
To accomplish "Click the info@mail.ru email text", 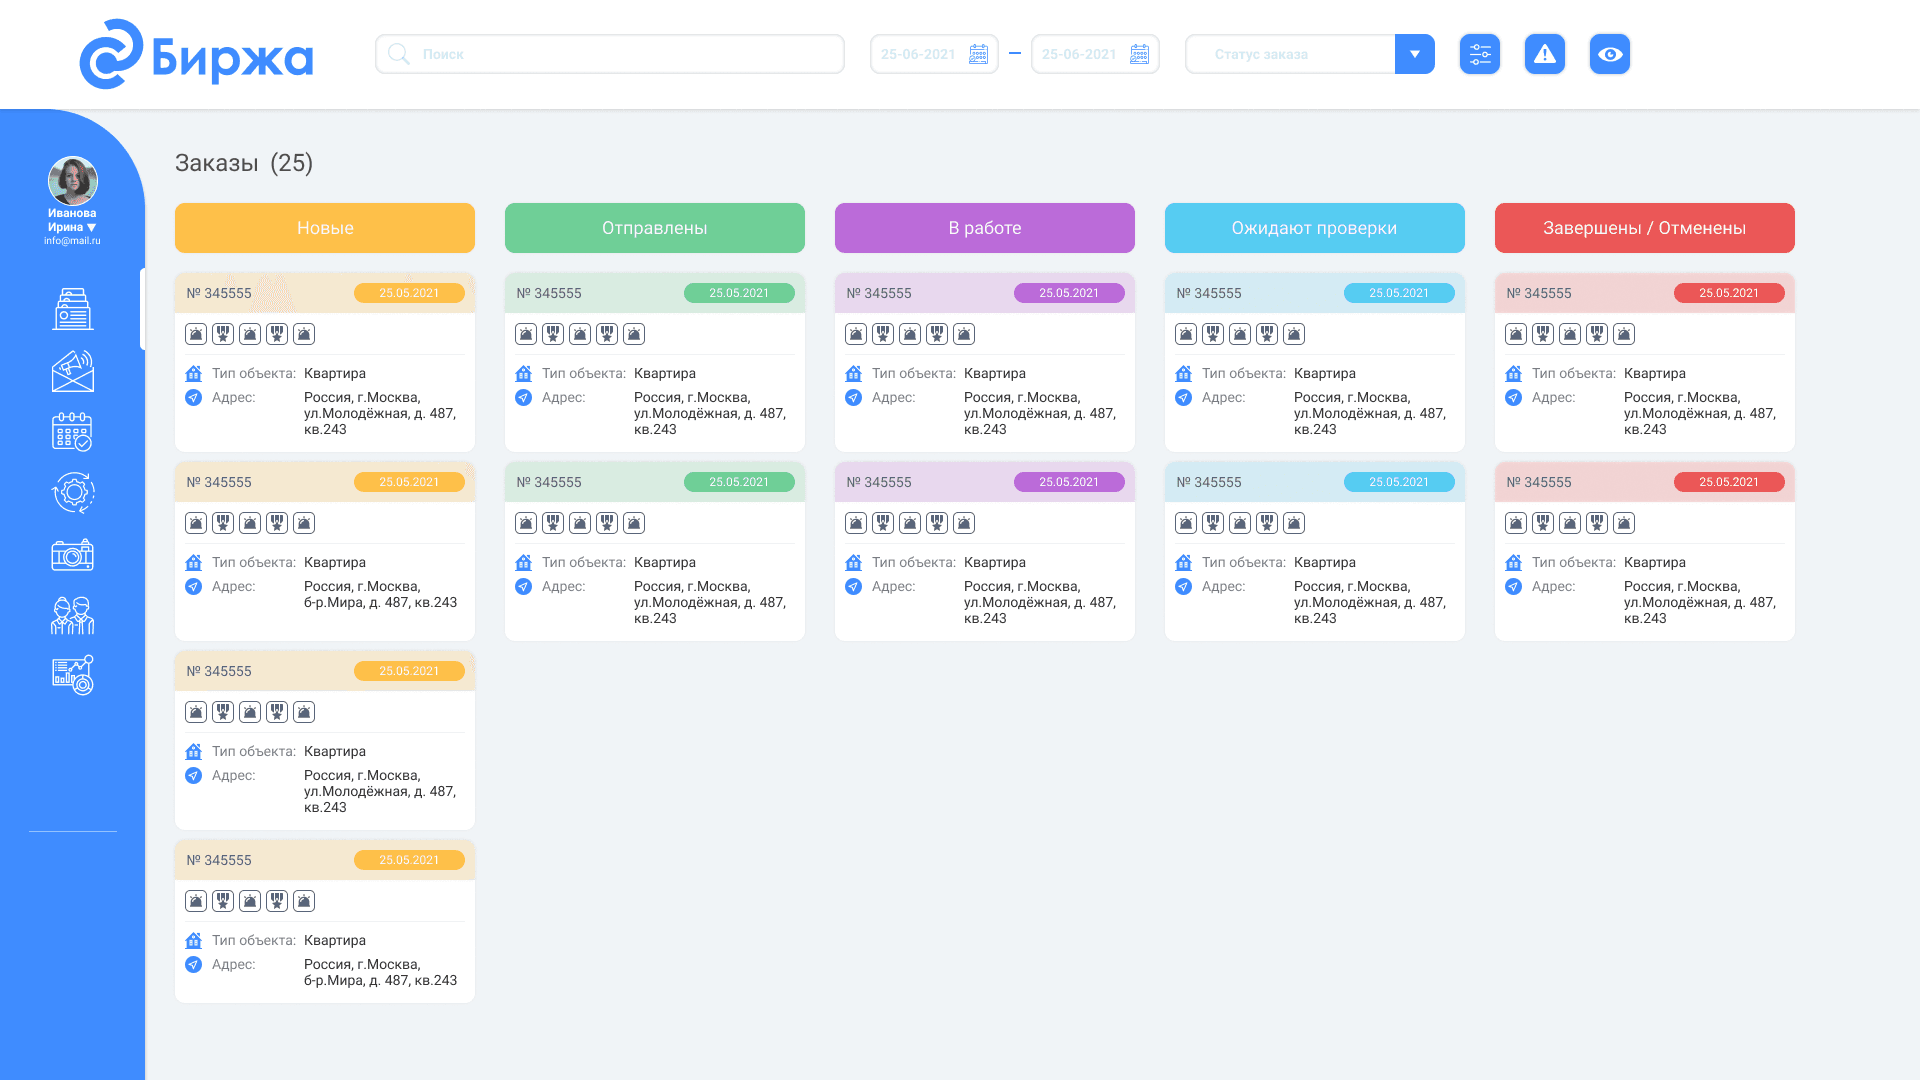I will click(x=72, y=241).
